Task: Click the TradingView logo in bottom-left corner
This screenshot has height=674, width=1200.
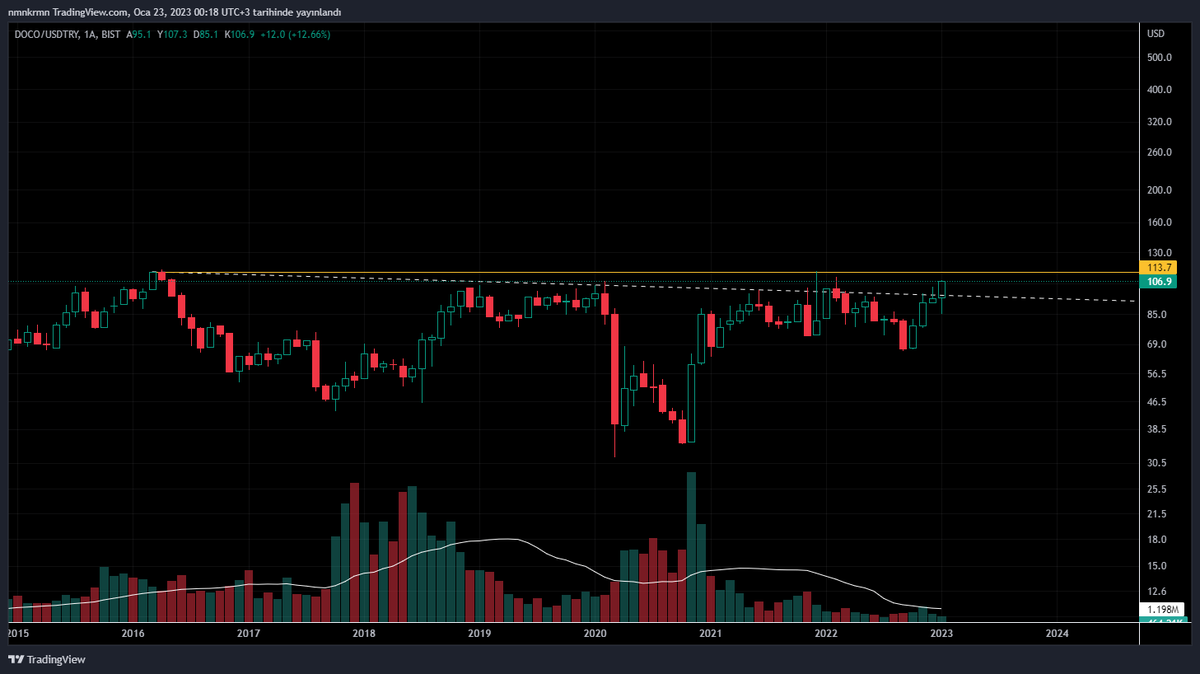Action: tap(45, 659)
